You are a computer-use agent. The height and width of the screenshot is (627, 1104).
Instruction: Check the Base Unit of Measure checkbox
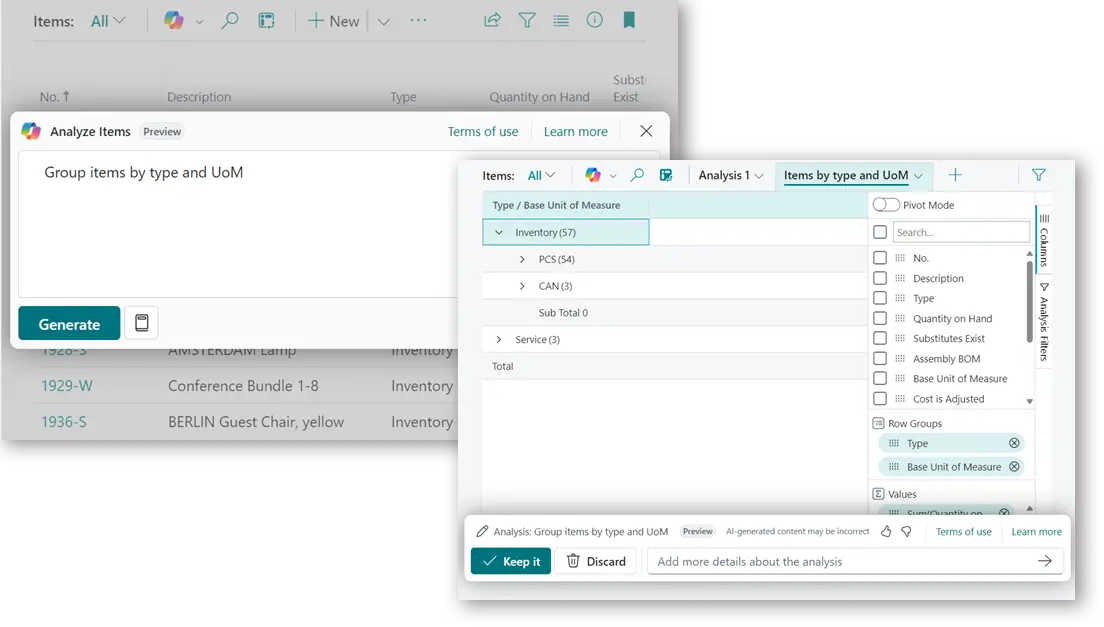tap(880, 378)
